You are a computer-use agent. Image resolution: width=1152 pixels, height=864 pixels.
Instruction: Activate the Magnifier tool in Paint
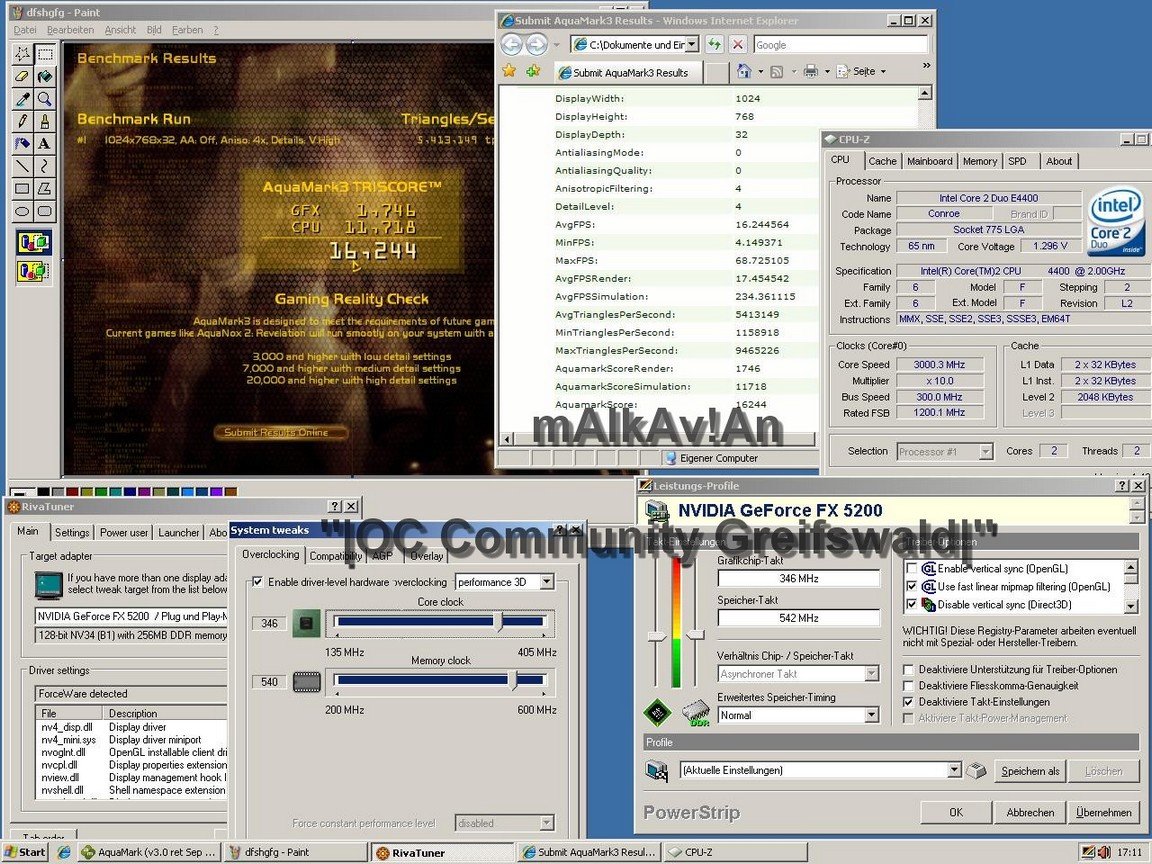click(45, 98)
